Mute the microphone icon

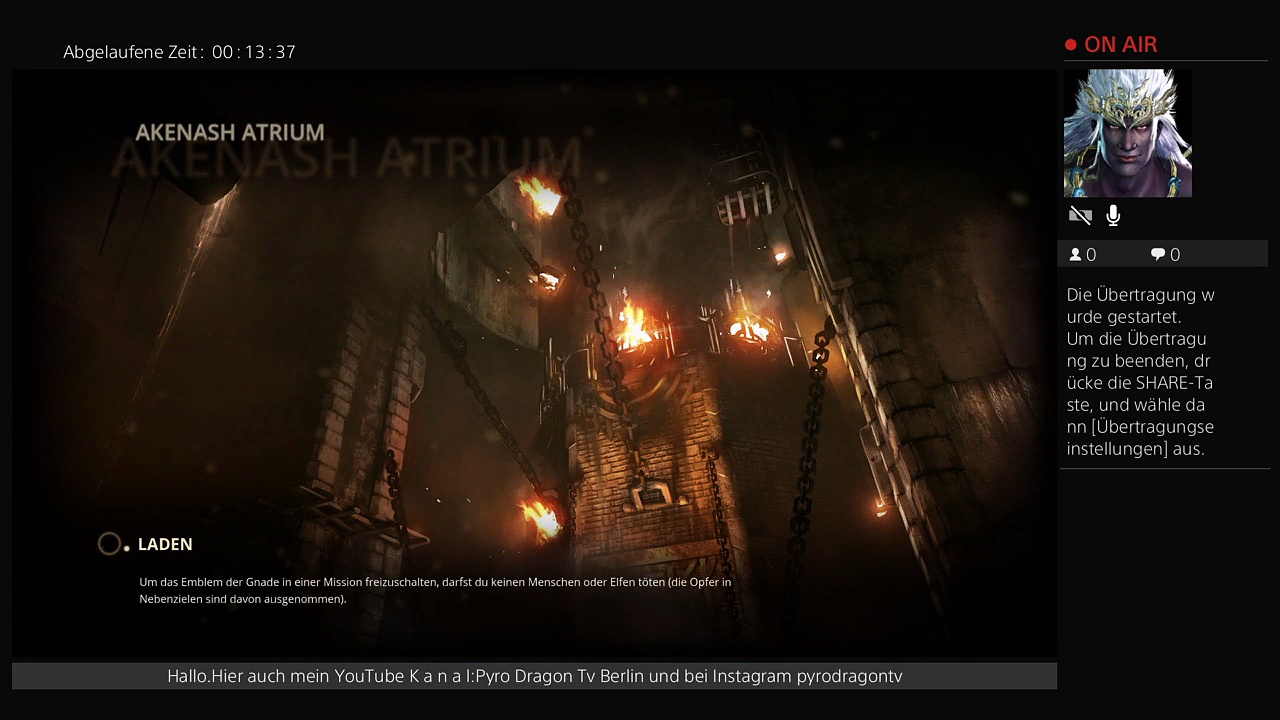coord(1113,216)
